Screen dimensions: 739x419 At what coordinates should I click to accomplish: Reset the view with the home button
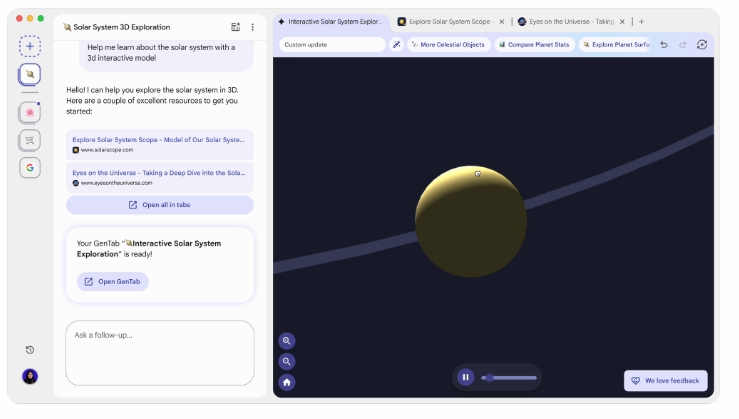tap(287, 381)
